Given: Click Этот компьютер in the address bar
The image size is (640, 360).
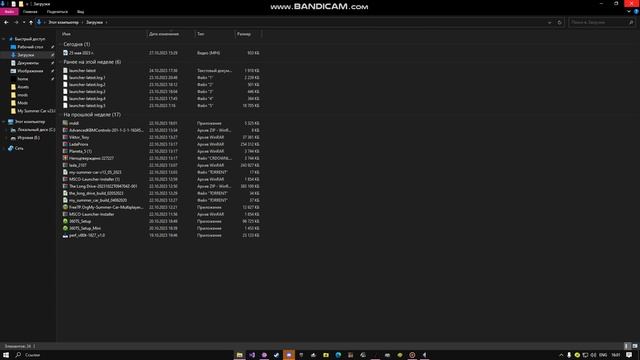Looking at the screenshot, I should pyautogui.click(x=63, y=22).
